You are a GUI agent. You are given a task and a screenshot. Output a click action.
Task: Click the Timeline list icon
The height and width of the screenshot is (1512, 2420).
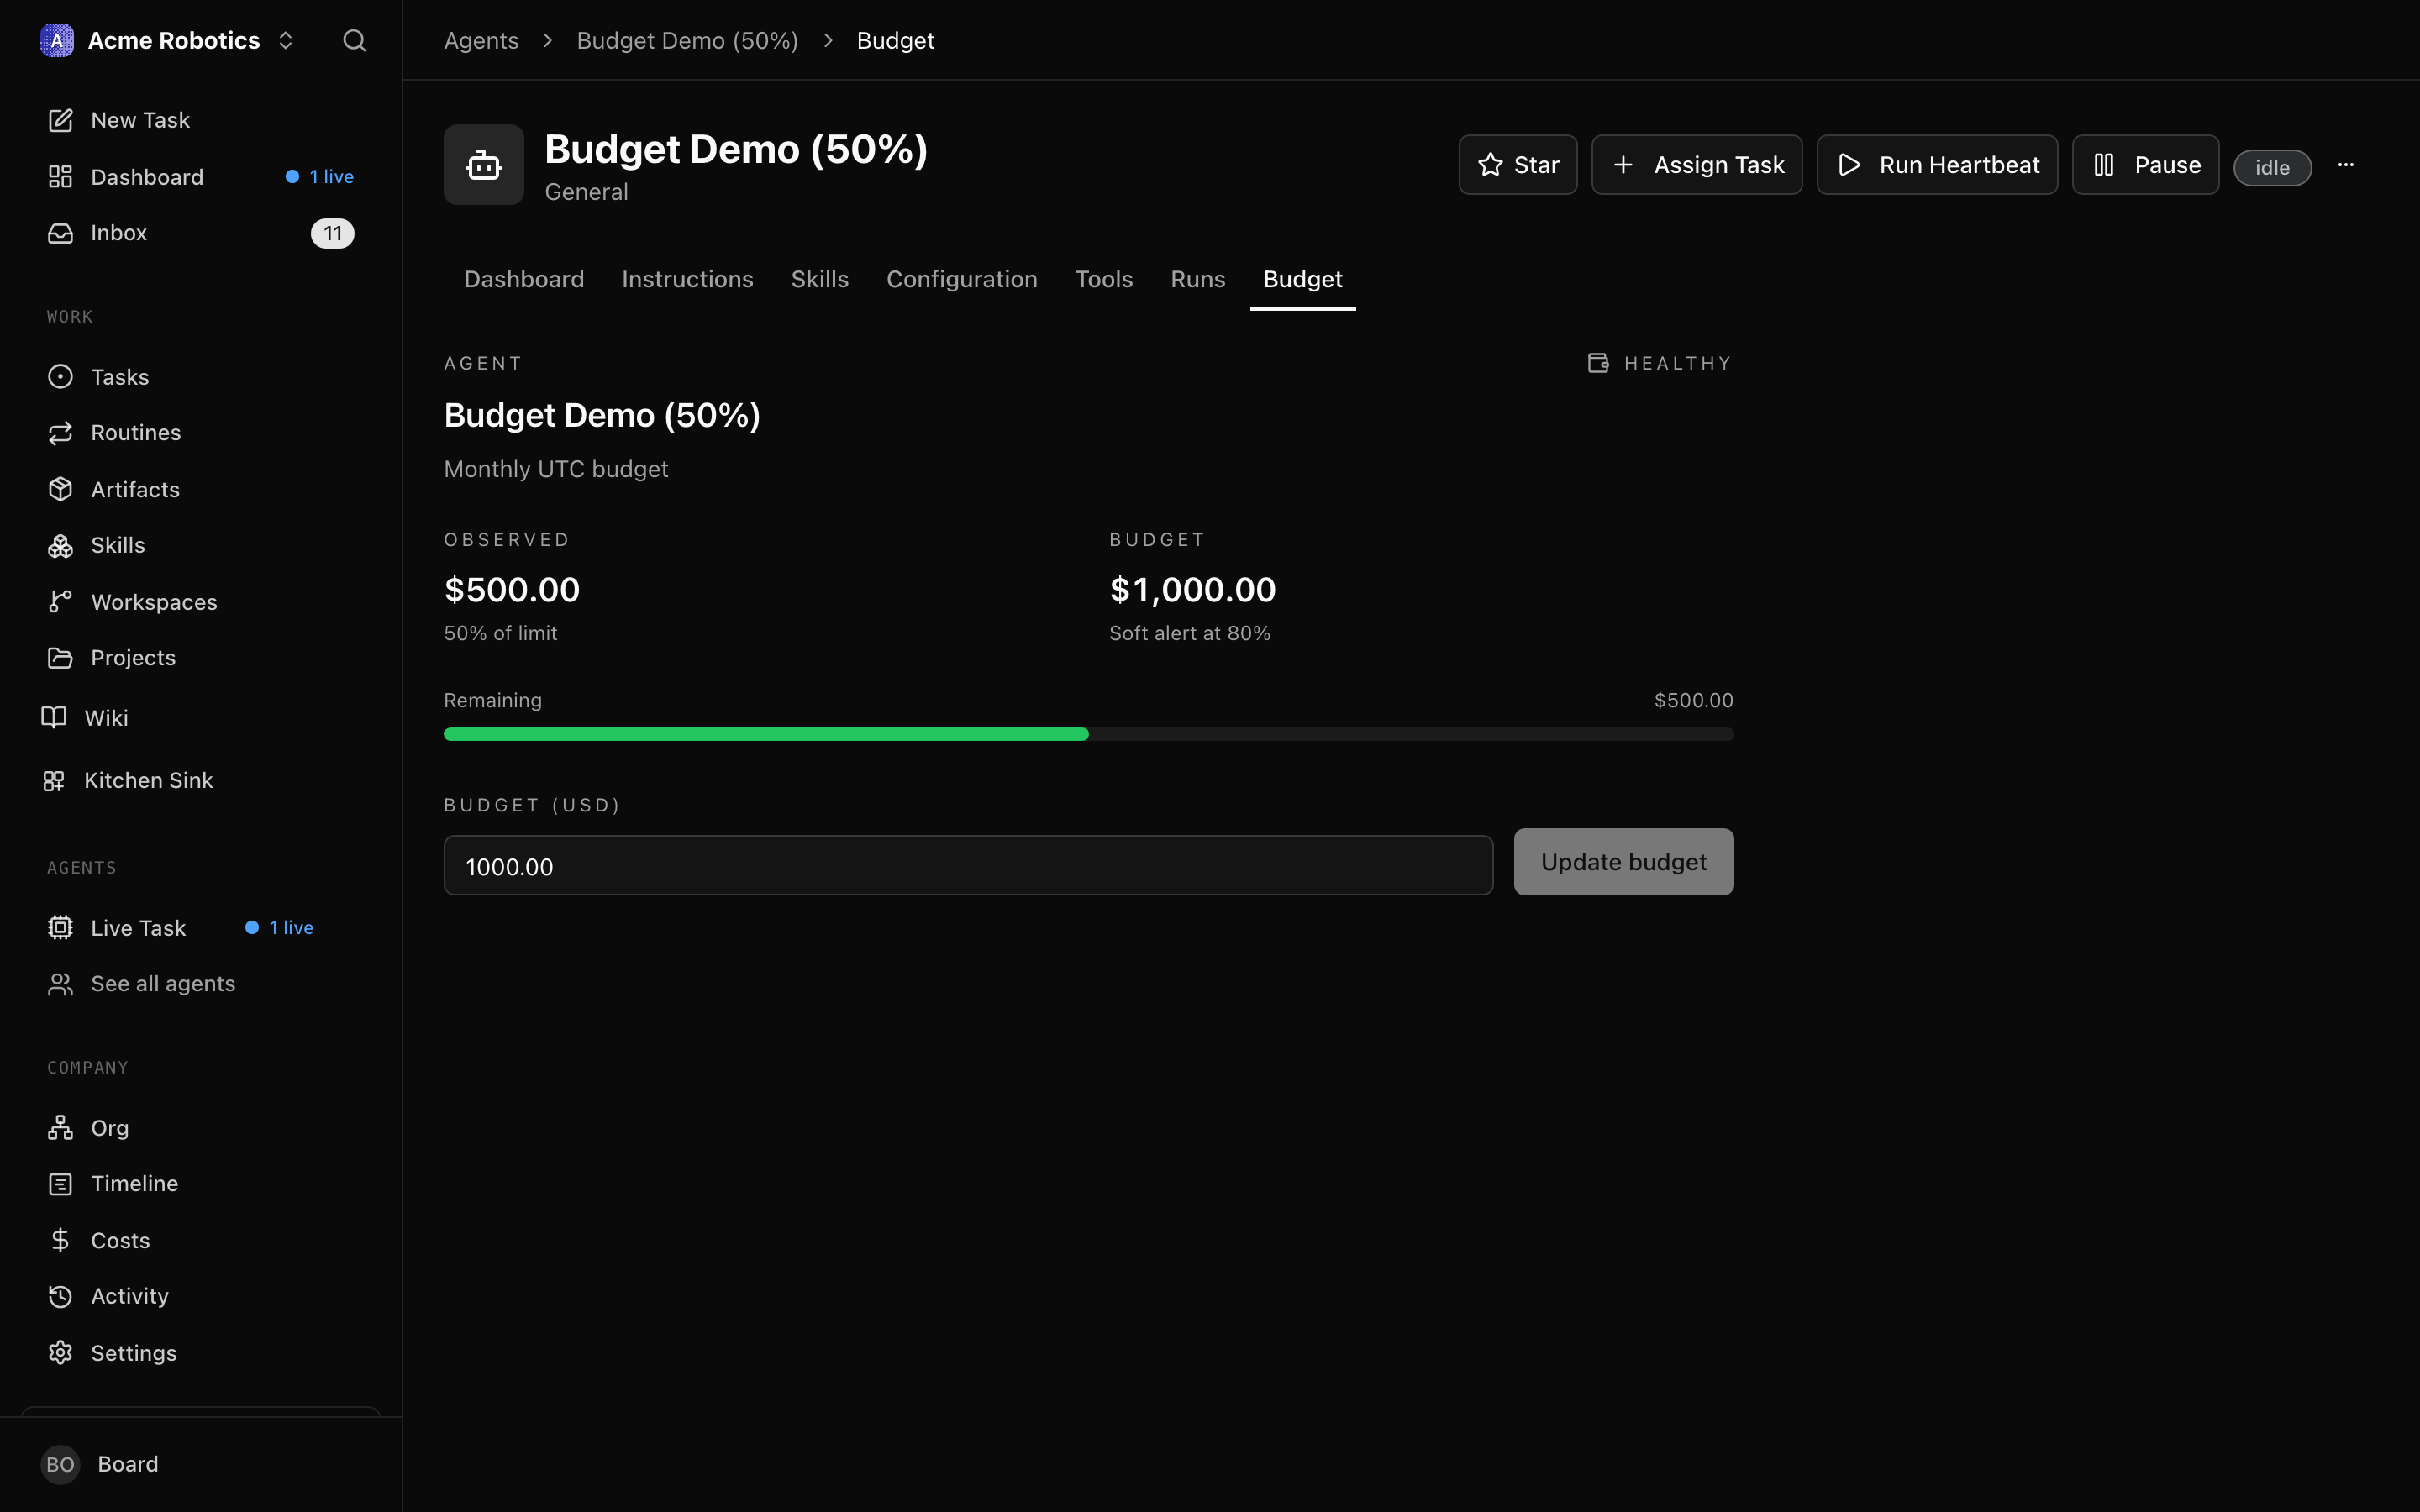60,1184
